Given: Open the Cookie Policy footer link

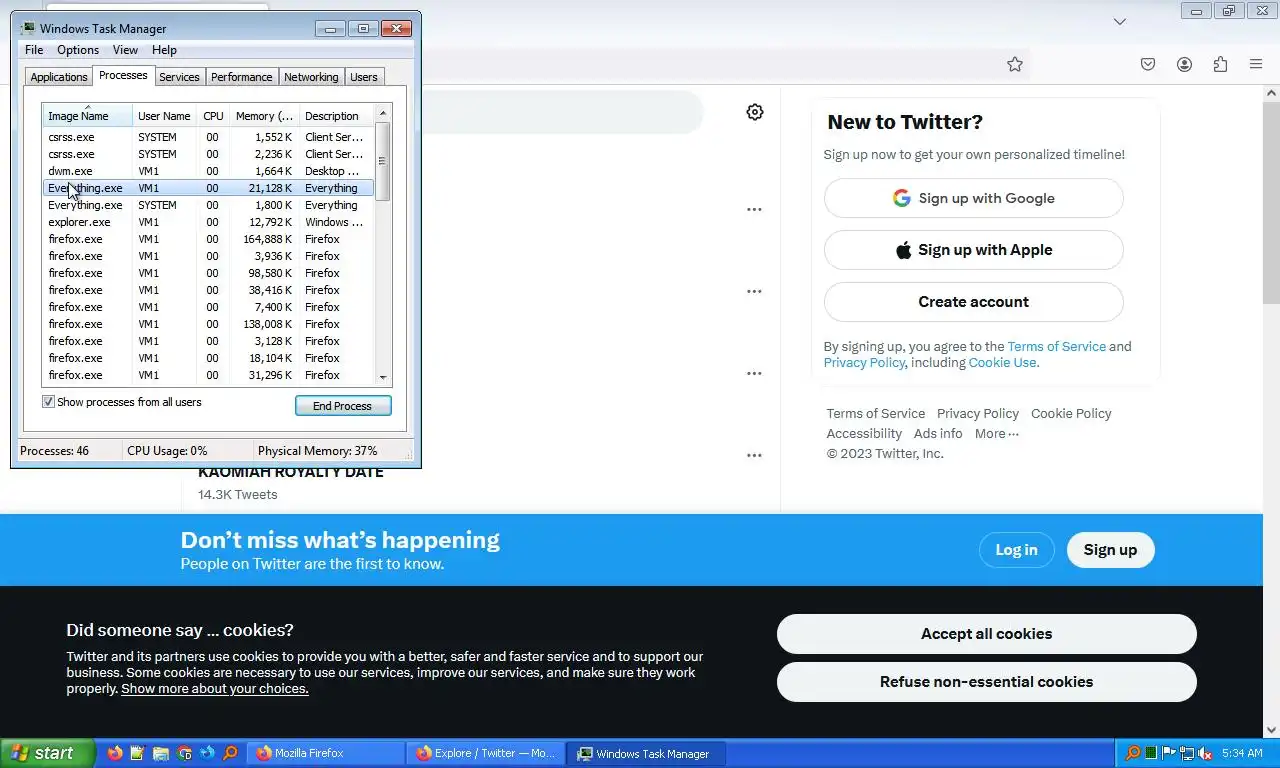Looking at the screenshot, I should point(1071,413).
